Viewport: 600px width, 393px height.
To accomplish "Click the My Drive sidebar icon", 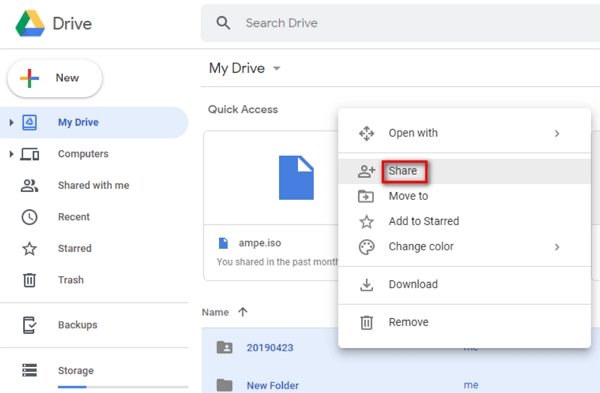I will [x=29, y=122].
